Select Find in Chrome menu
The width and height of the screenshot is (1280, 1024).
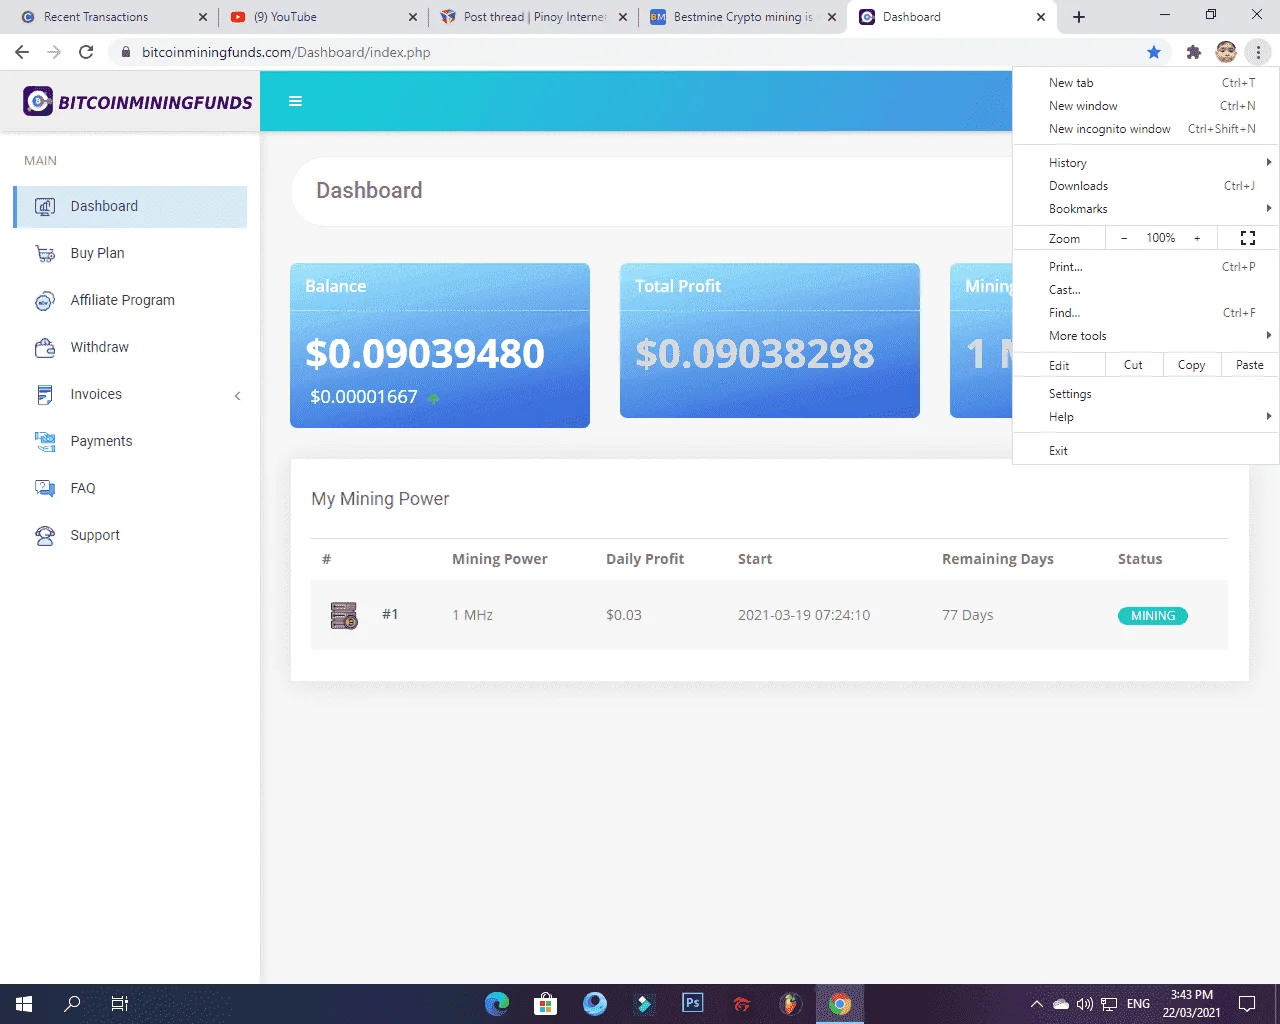[x=1146, y=313]
